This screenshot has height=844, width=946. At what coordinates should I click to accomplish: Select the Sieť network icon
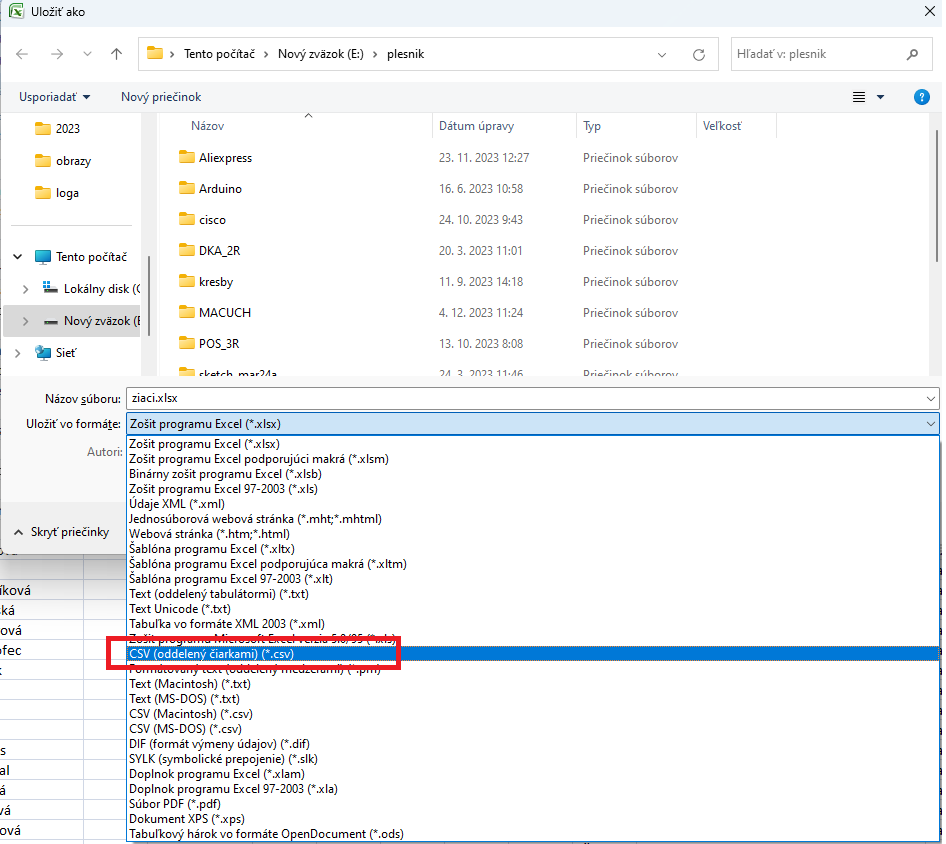pyautogui.click(x=43, y=353)
